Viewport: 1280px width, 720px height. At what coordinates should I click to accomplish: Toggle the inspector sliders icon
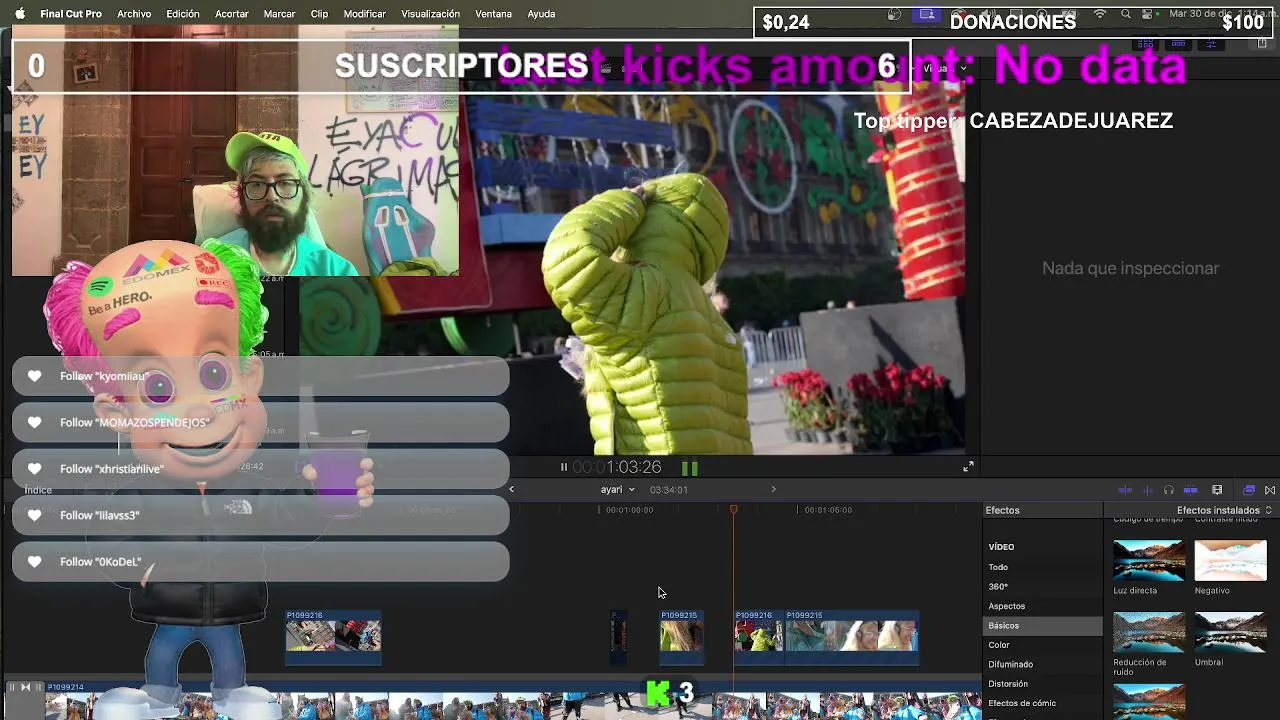click(x=1211, y=43)
